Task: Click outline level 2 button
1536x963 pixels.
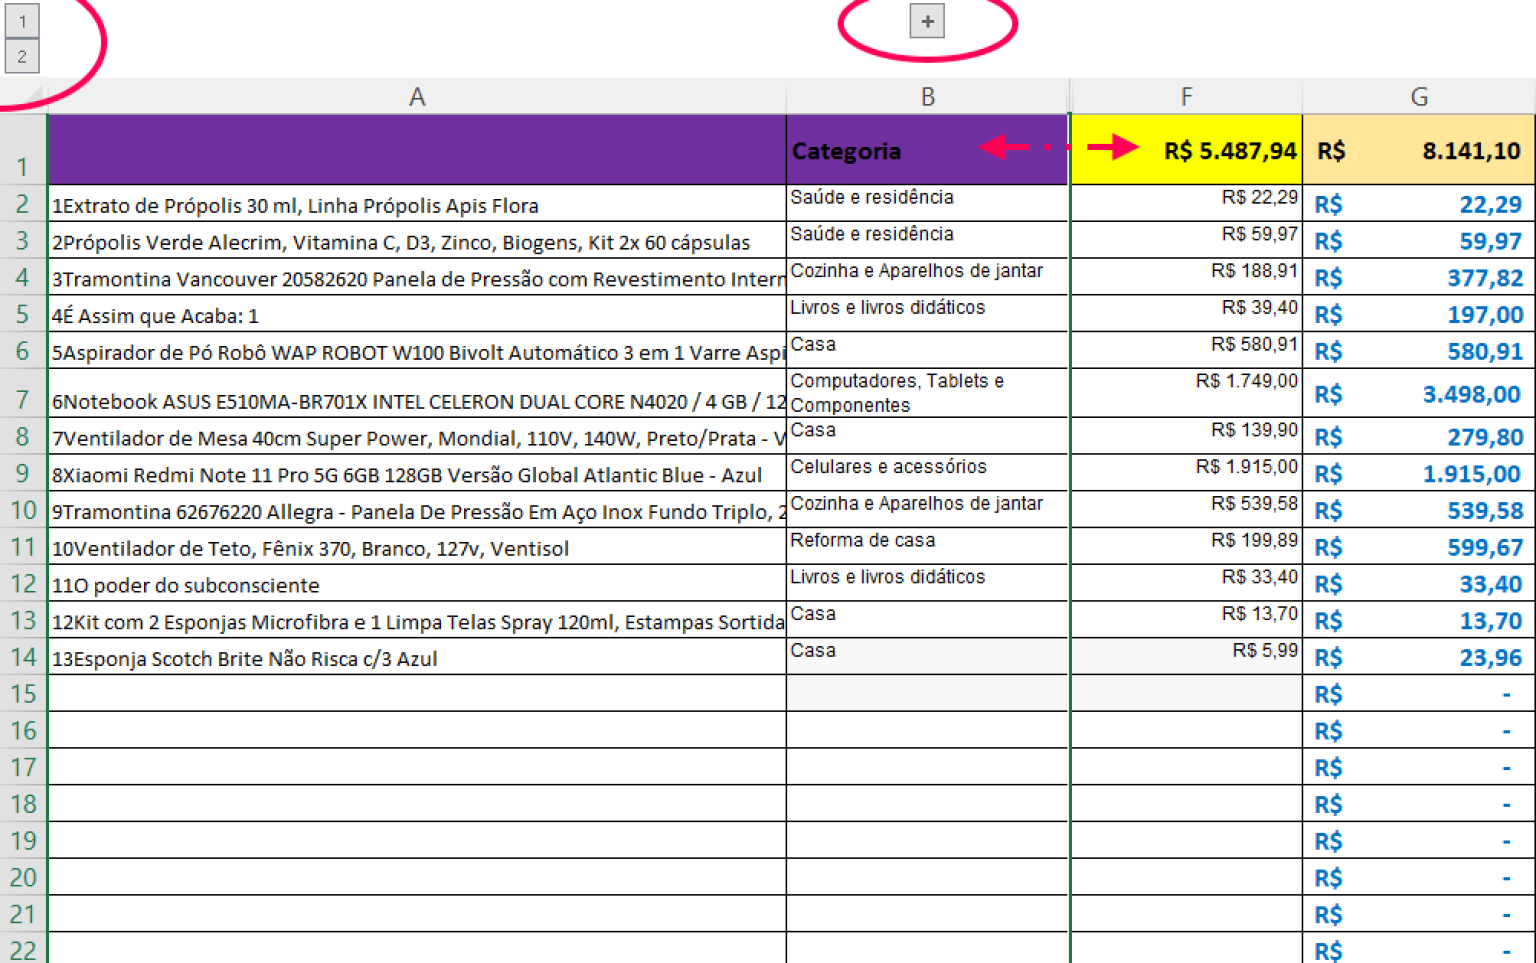Action: pos(22,56)
